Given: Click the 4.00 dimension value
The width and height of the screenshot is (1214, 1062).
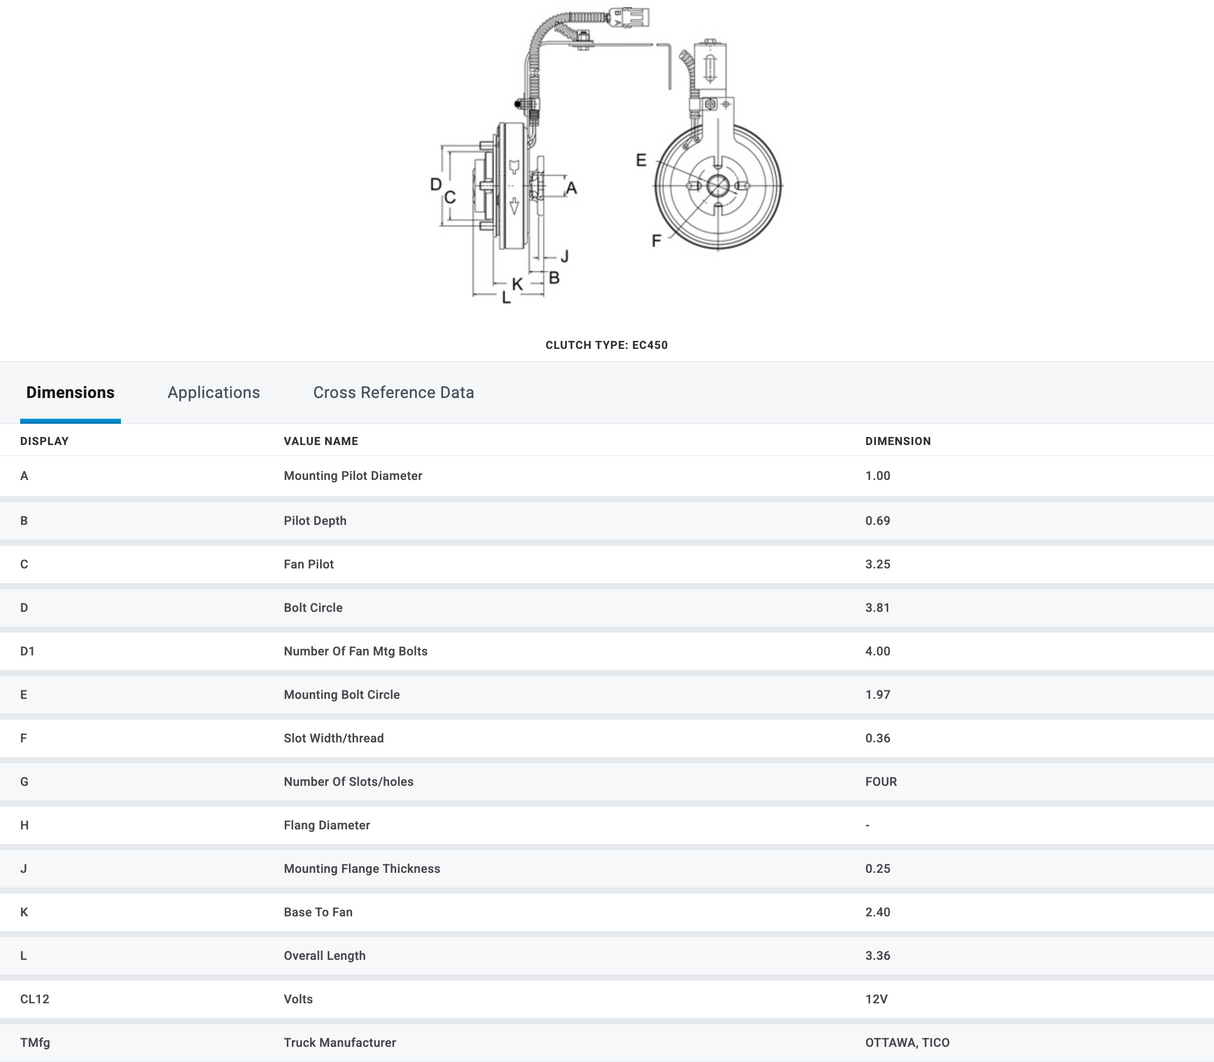Looking at the screenshot, I should pyautogui.click(x=878, y=651).
